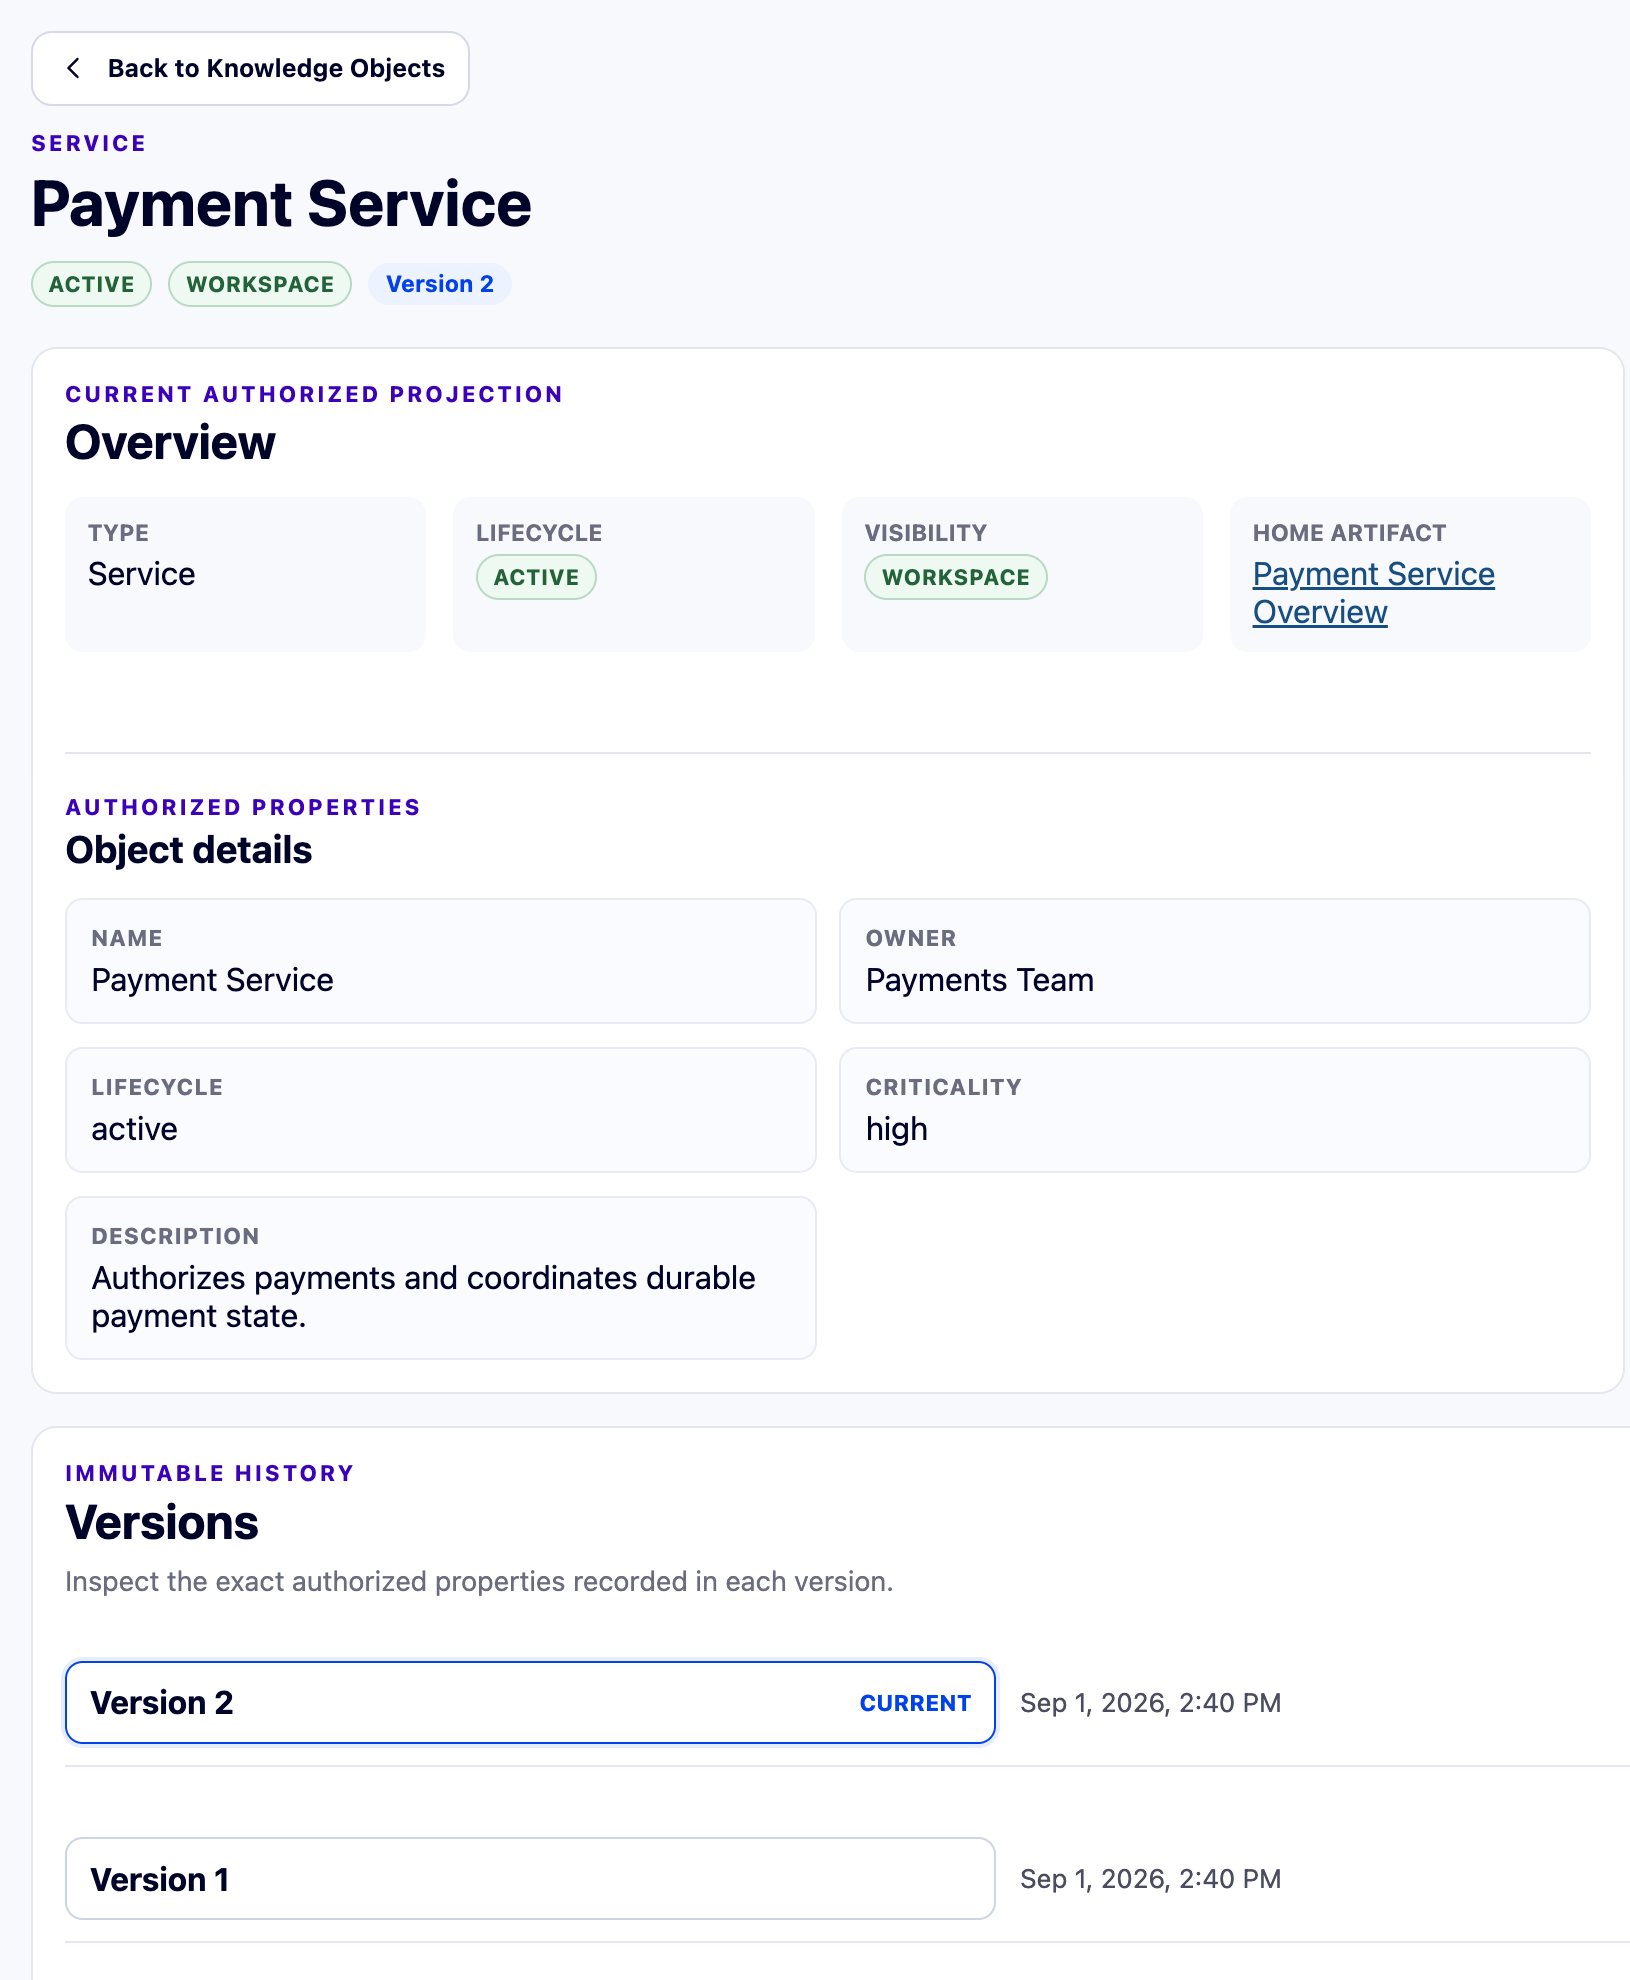Click the 'DESCRIPTION' field label
1630x1980 pixels.
click(175, 1236)
